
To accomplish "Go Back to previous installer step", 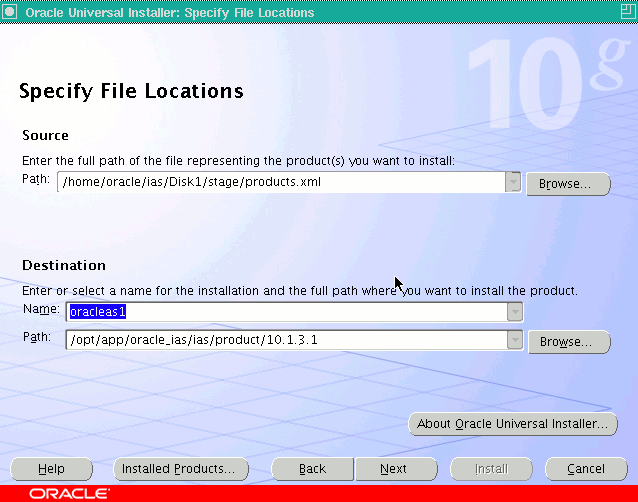I will coord(312,469).
